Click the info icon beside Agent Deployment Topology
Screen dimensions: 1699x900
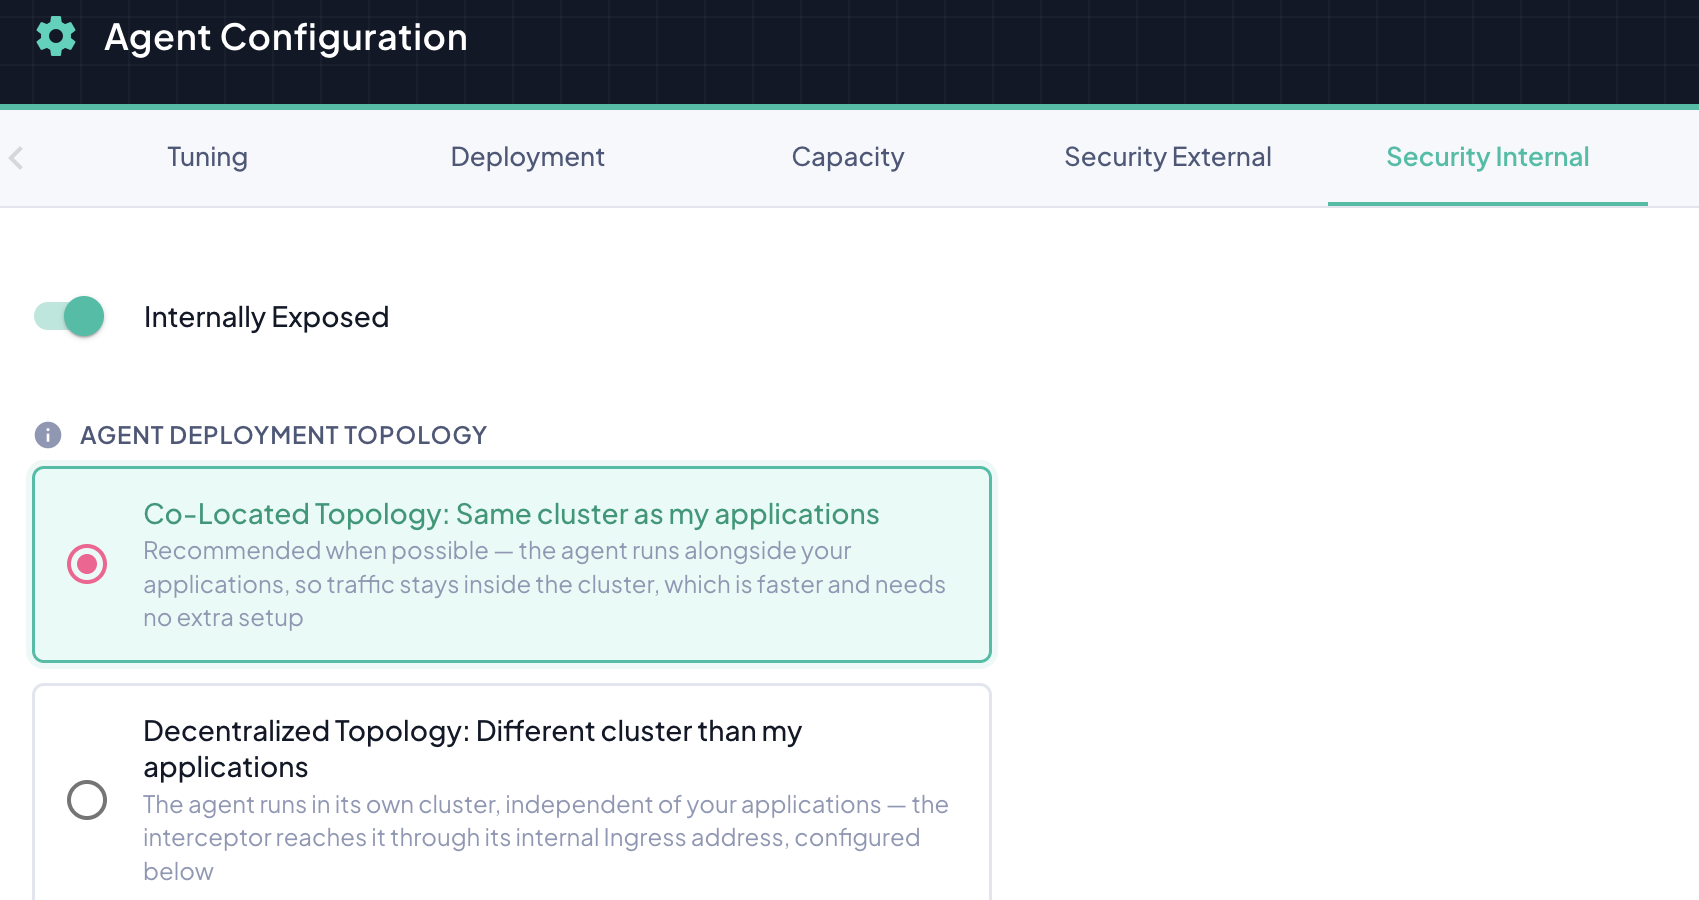(48, 435)
